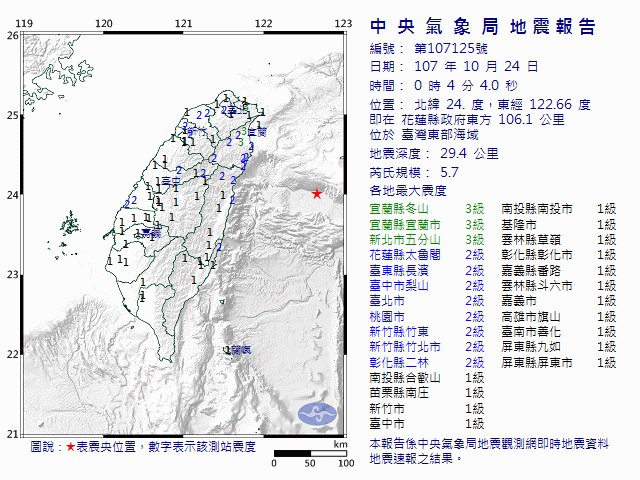Click the km scale bar below map
Screen dimensions: 640x480
point(310,453)
